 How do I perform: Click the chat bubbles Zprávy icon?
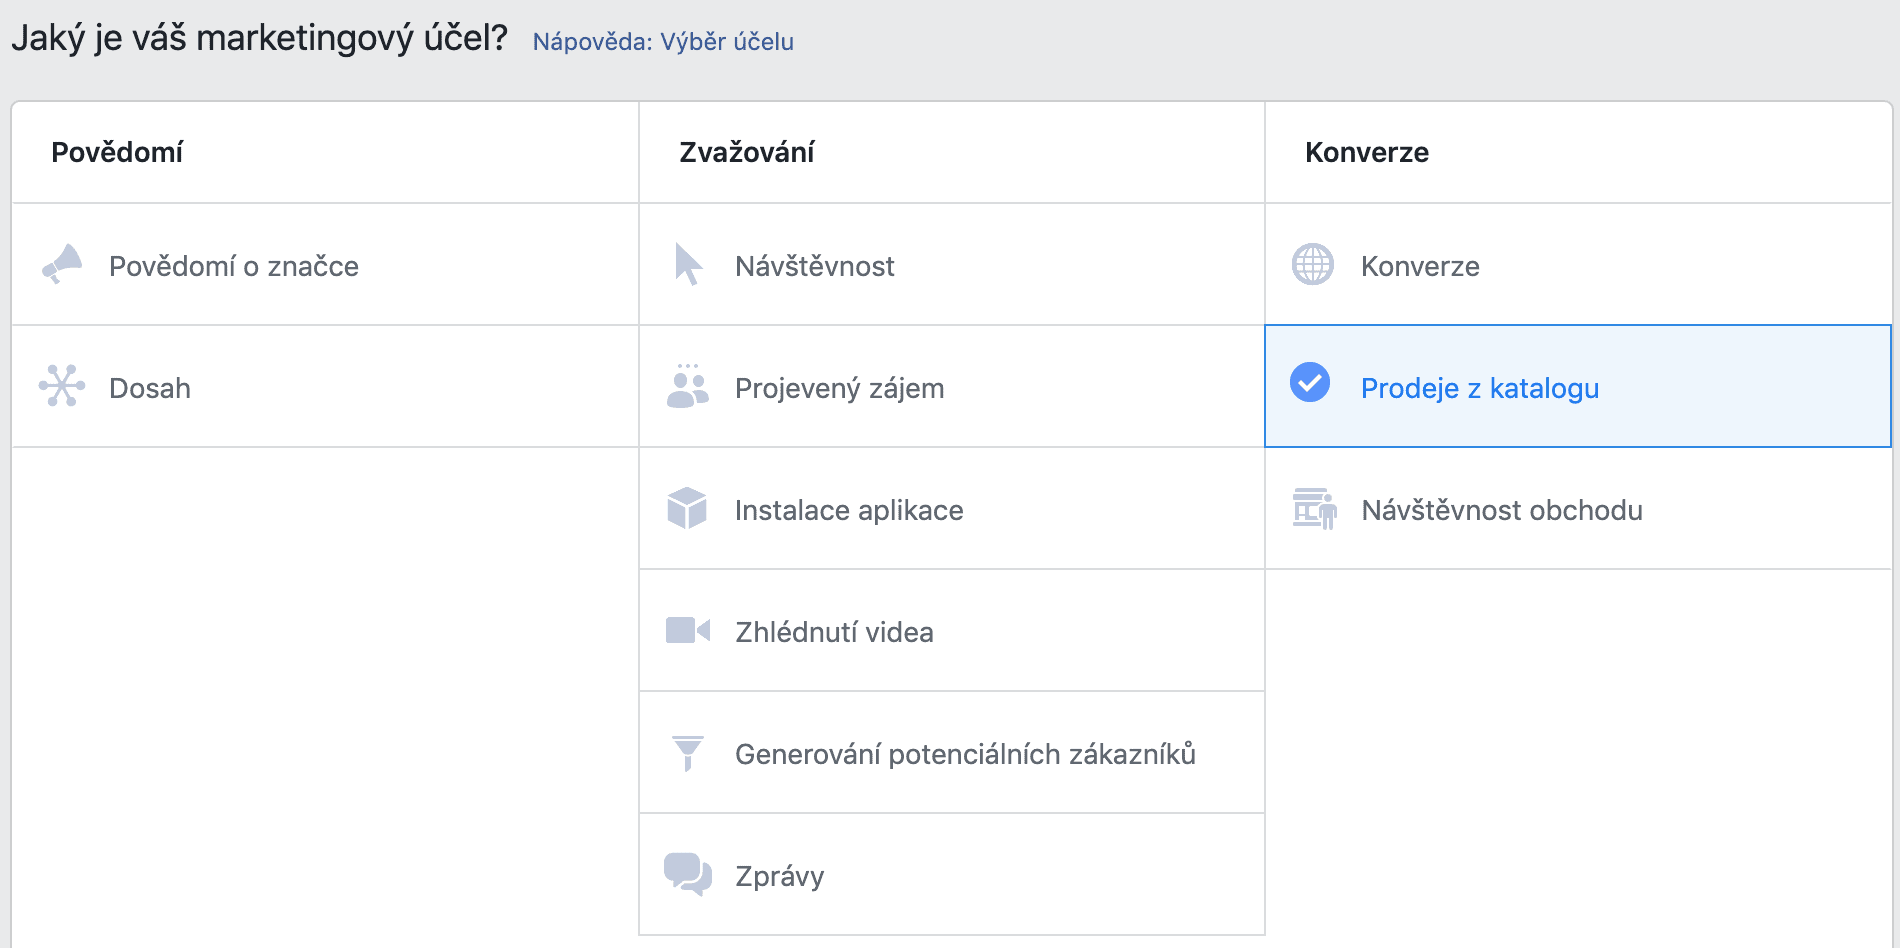pyautogui.click(x=688, y=875)
